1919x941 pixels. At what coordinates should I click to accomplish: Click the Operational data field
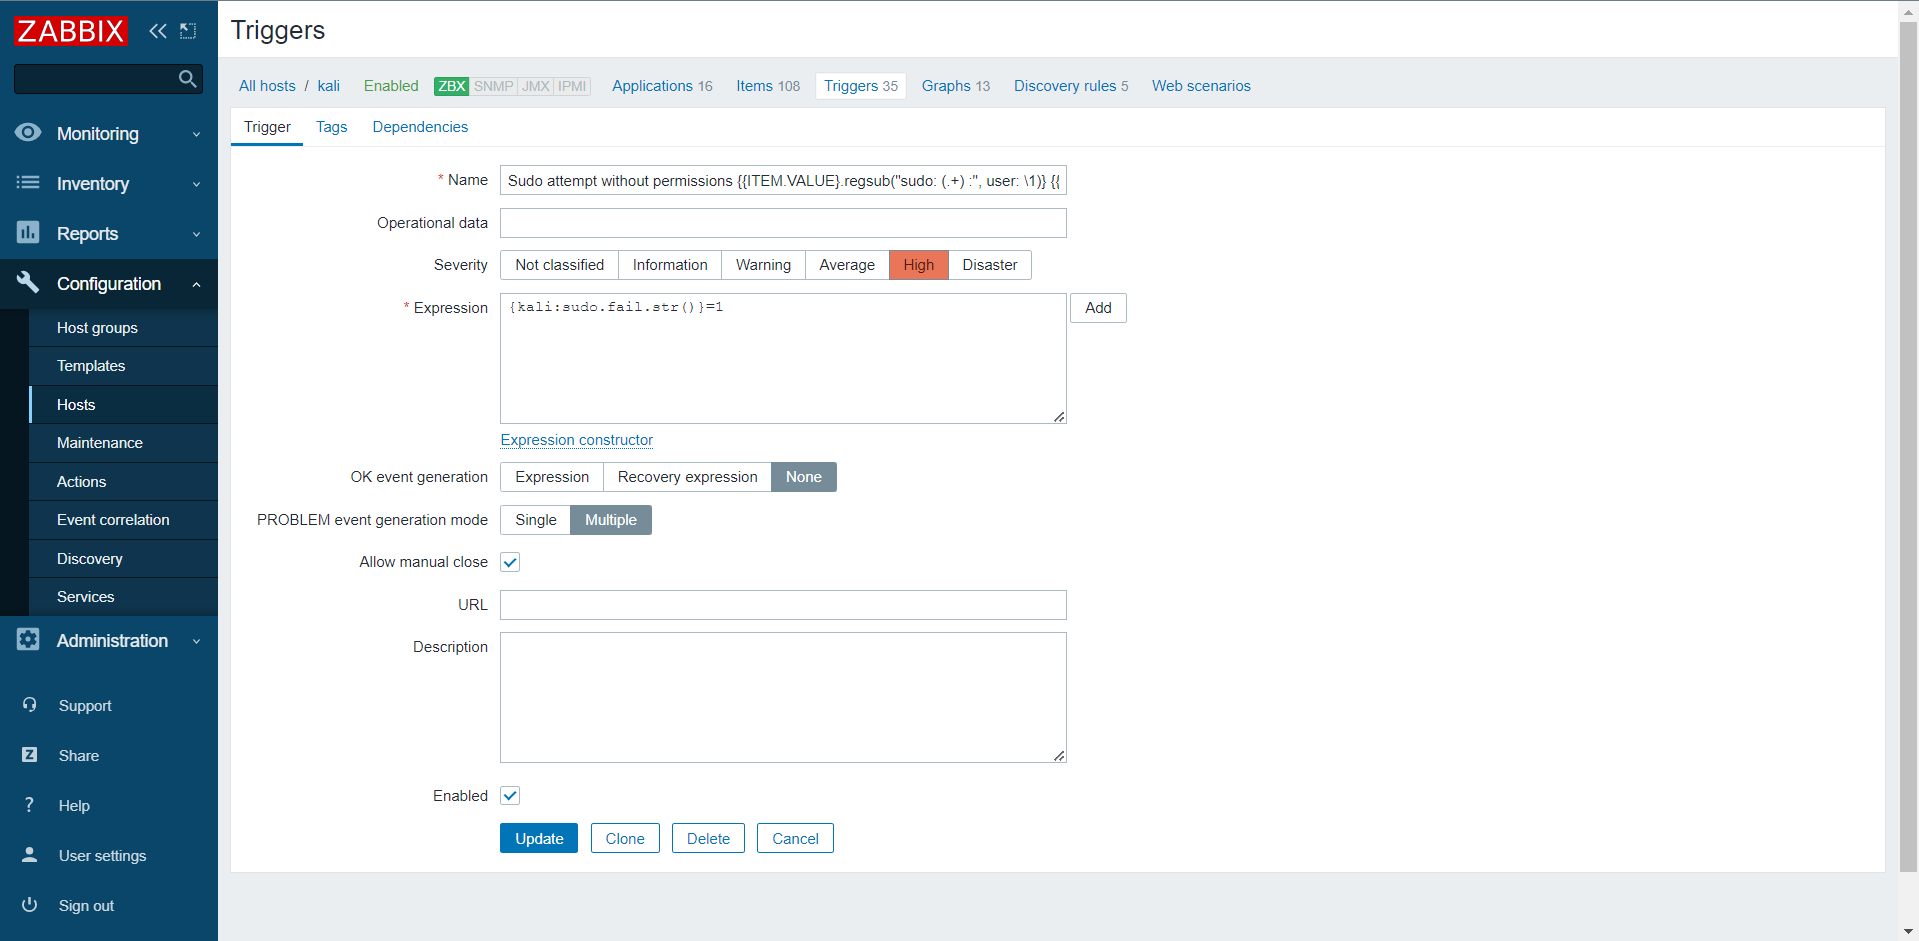[783, 223]
